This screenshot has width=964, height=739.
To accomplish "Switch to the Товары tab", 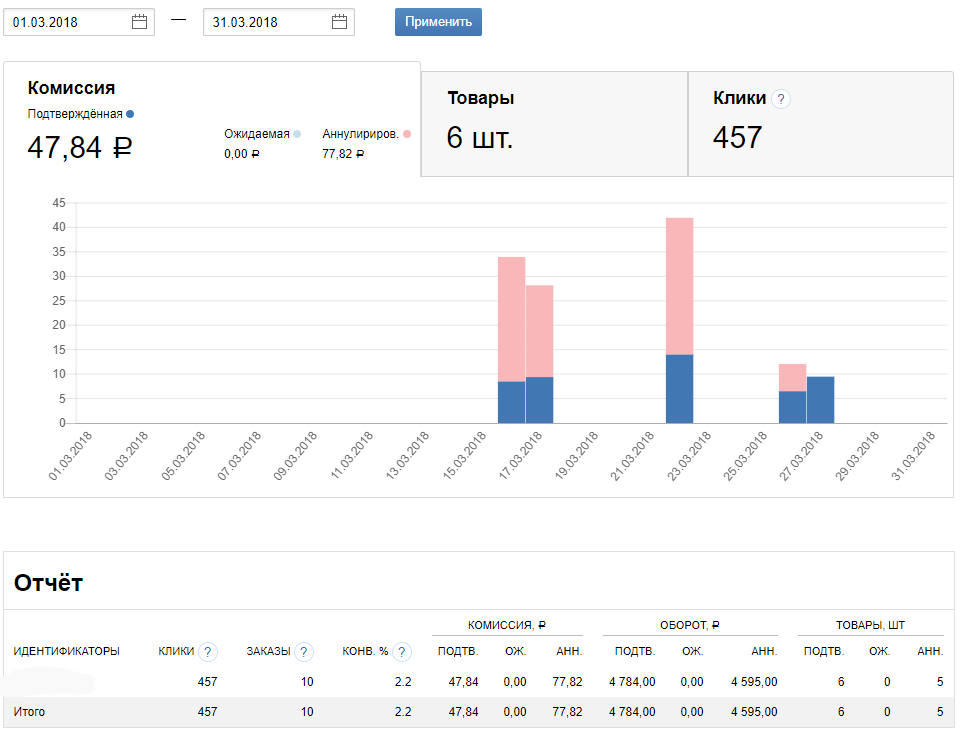I will pyautogui.click(x=554, y=124).
